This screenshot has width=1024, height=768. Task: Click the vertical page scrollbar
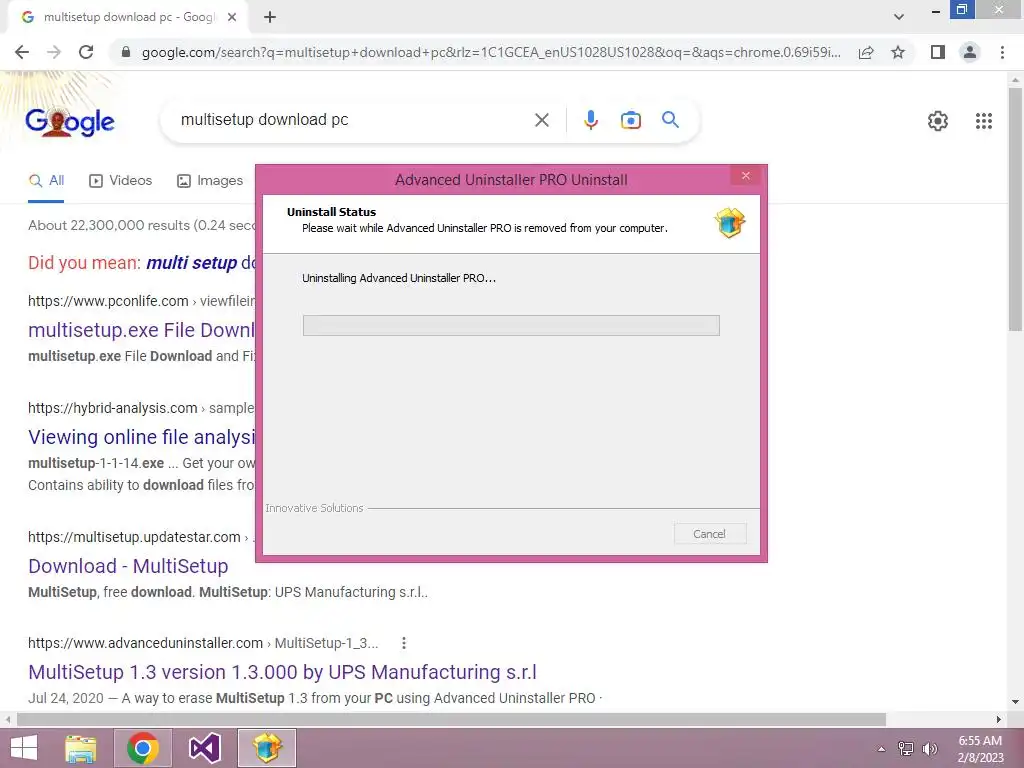pyautogui.click(x=1016, y=209)
